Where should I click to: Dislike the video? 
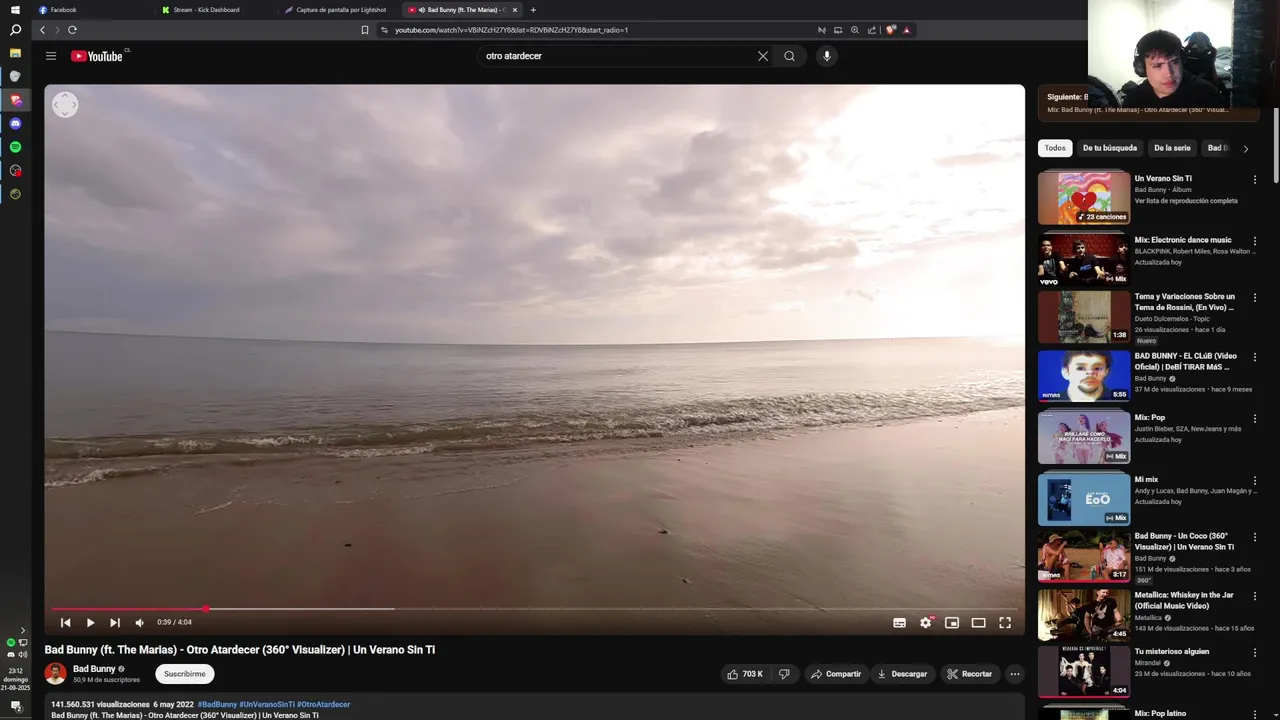(x=785, y=674)
